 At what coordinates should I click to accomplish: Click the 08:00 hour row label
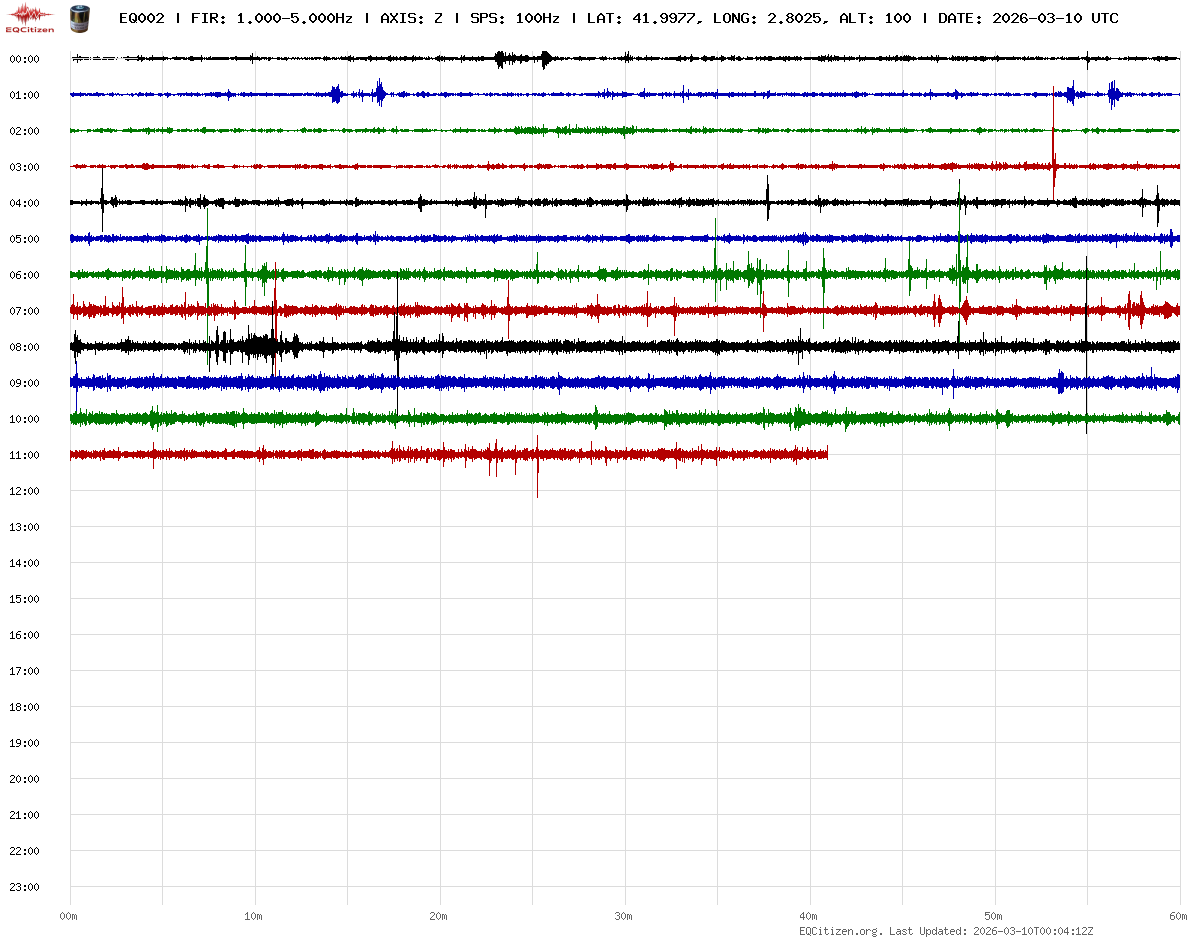point(24,347)
